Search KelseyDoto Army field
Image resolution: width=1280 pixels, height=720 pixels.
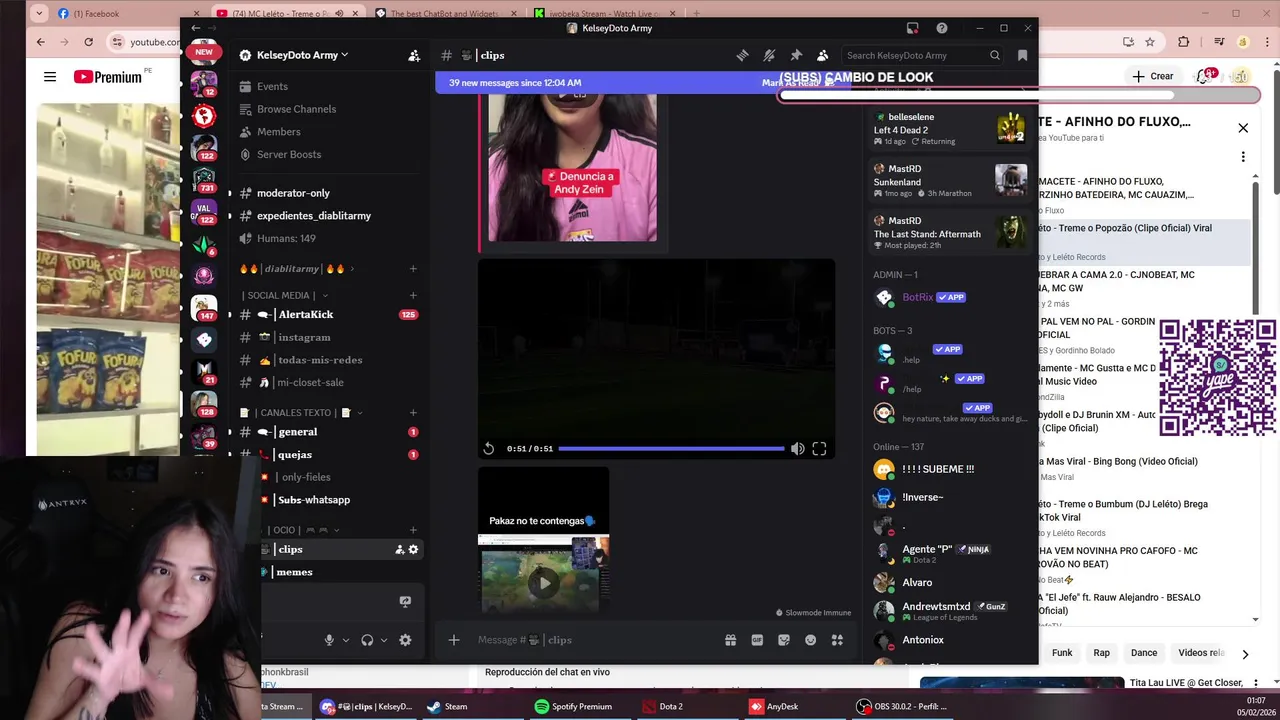922,55
